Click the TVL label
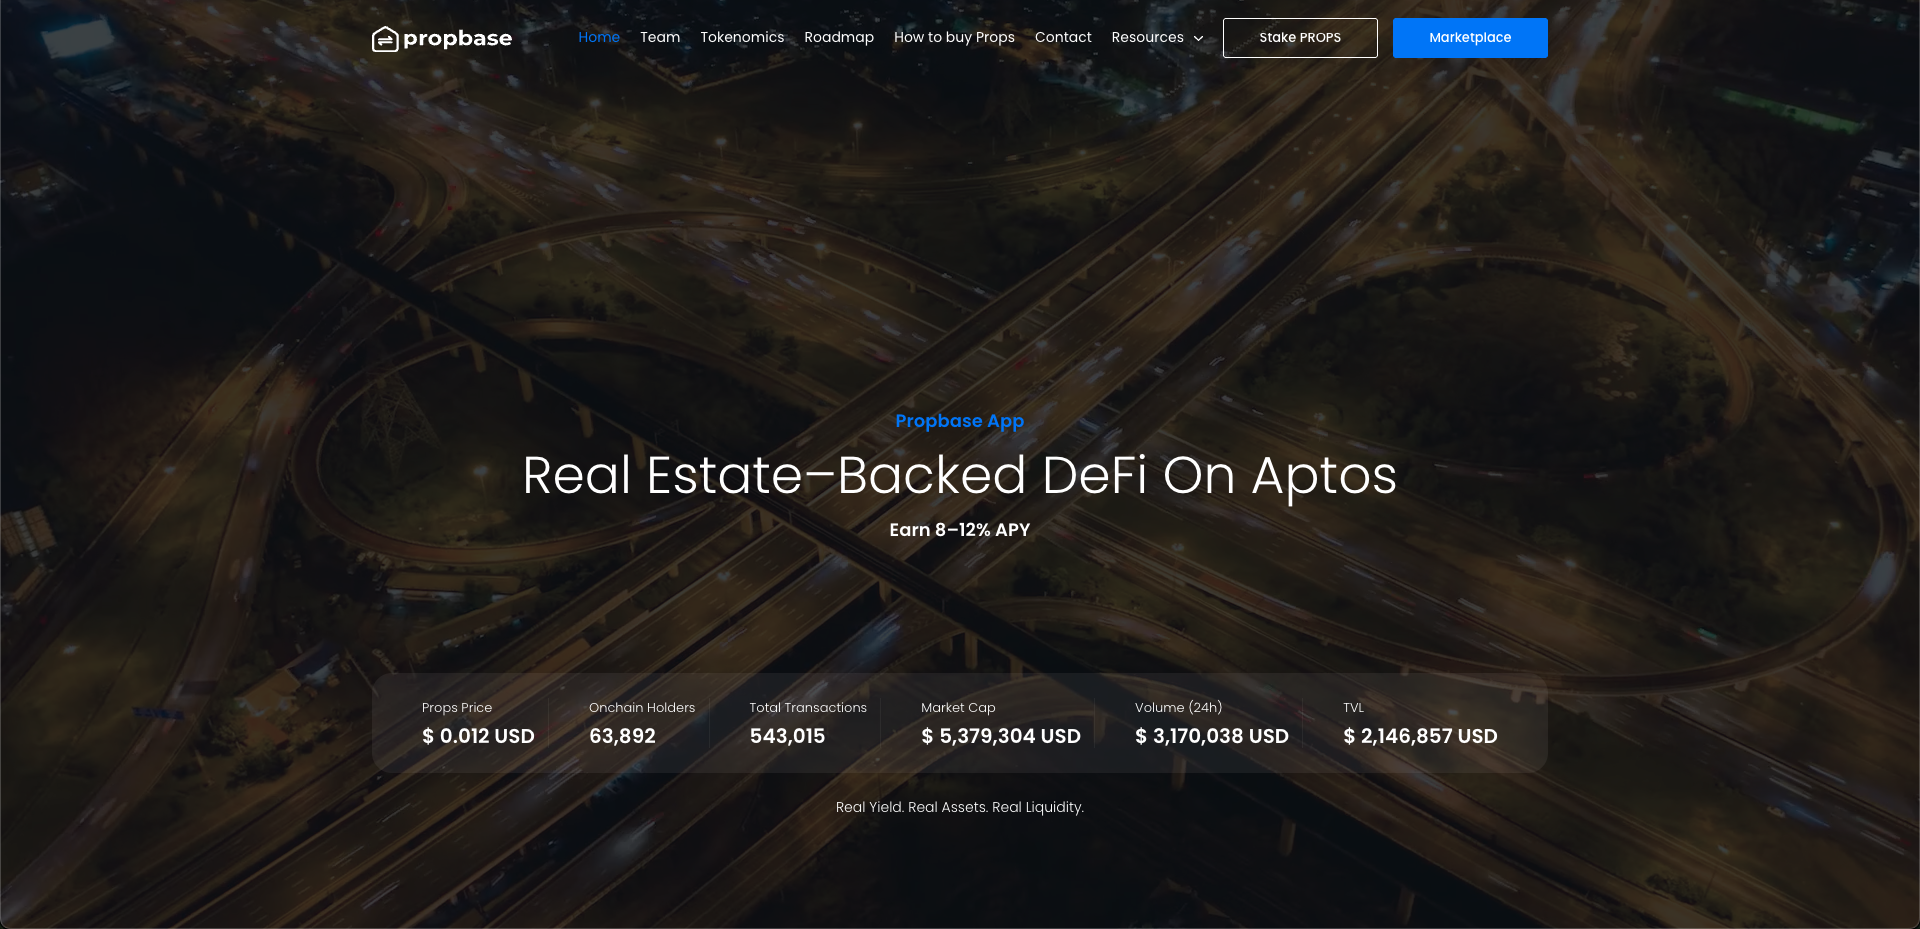The width and height of the screenshot is (1920, 929). 1353,707
